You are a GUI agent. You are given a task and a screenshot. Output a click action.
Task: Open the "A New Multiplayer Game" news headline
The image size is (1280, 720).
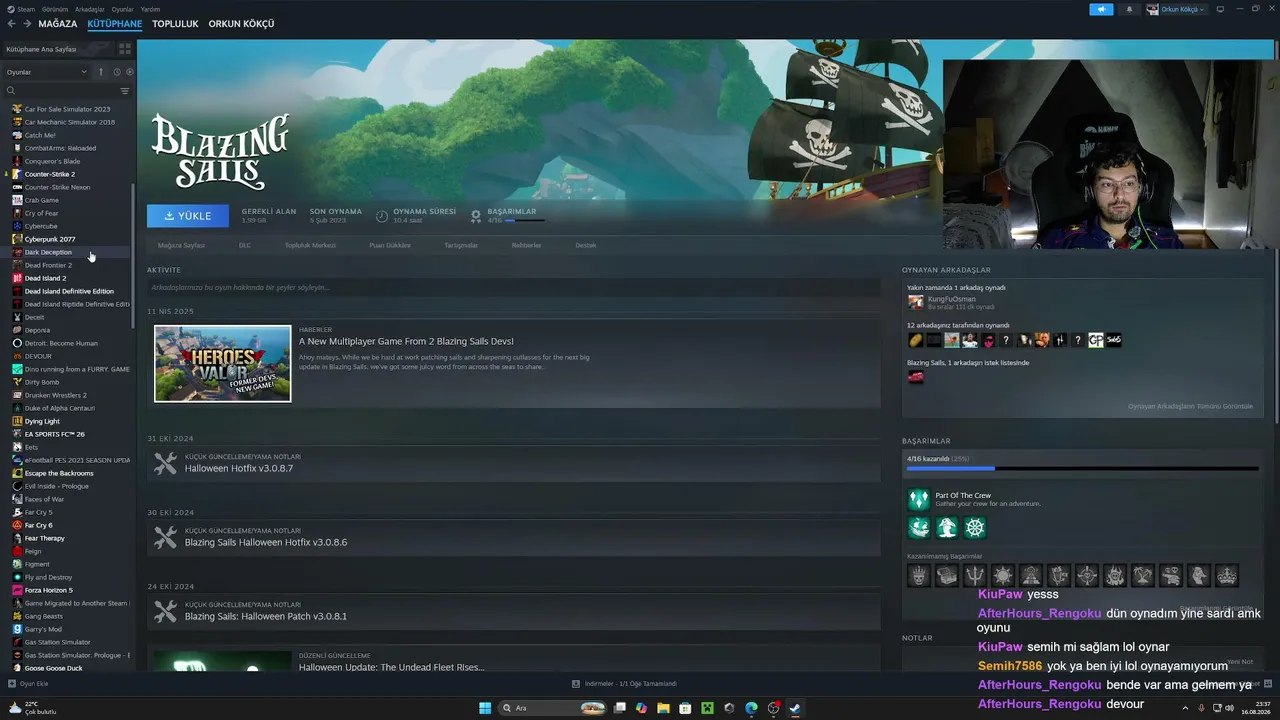coord(406,341)
